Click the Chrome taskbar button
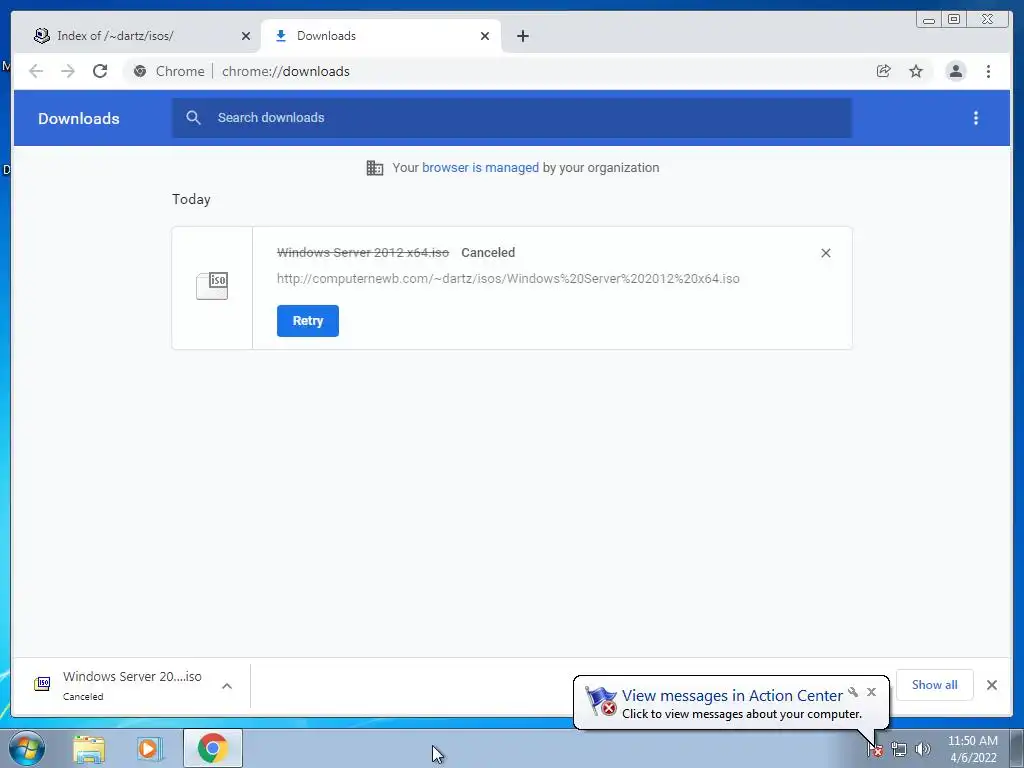Screen dimensions: 1024x768 coord(213,748)
